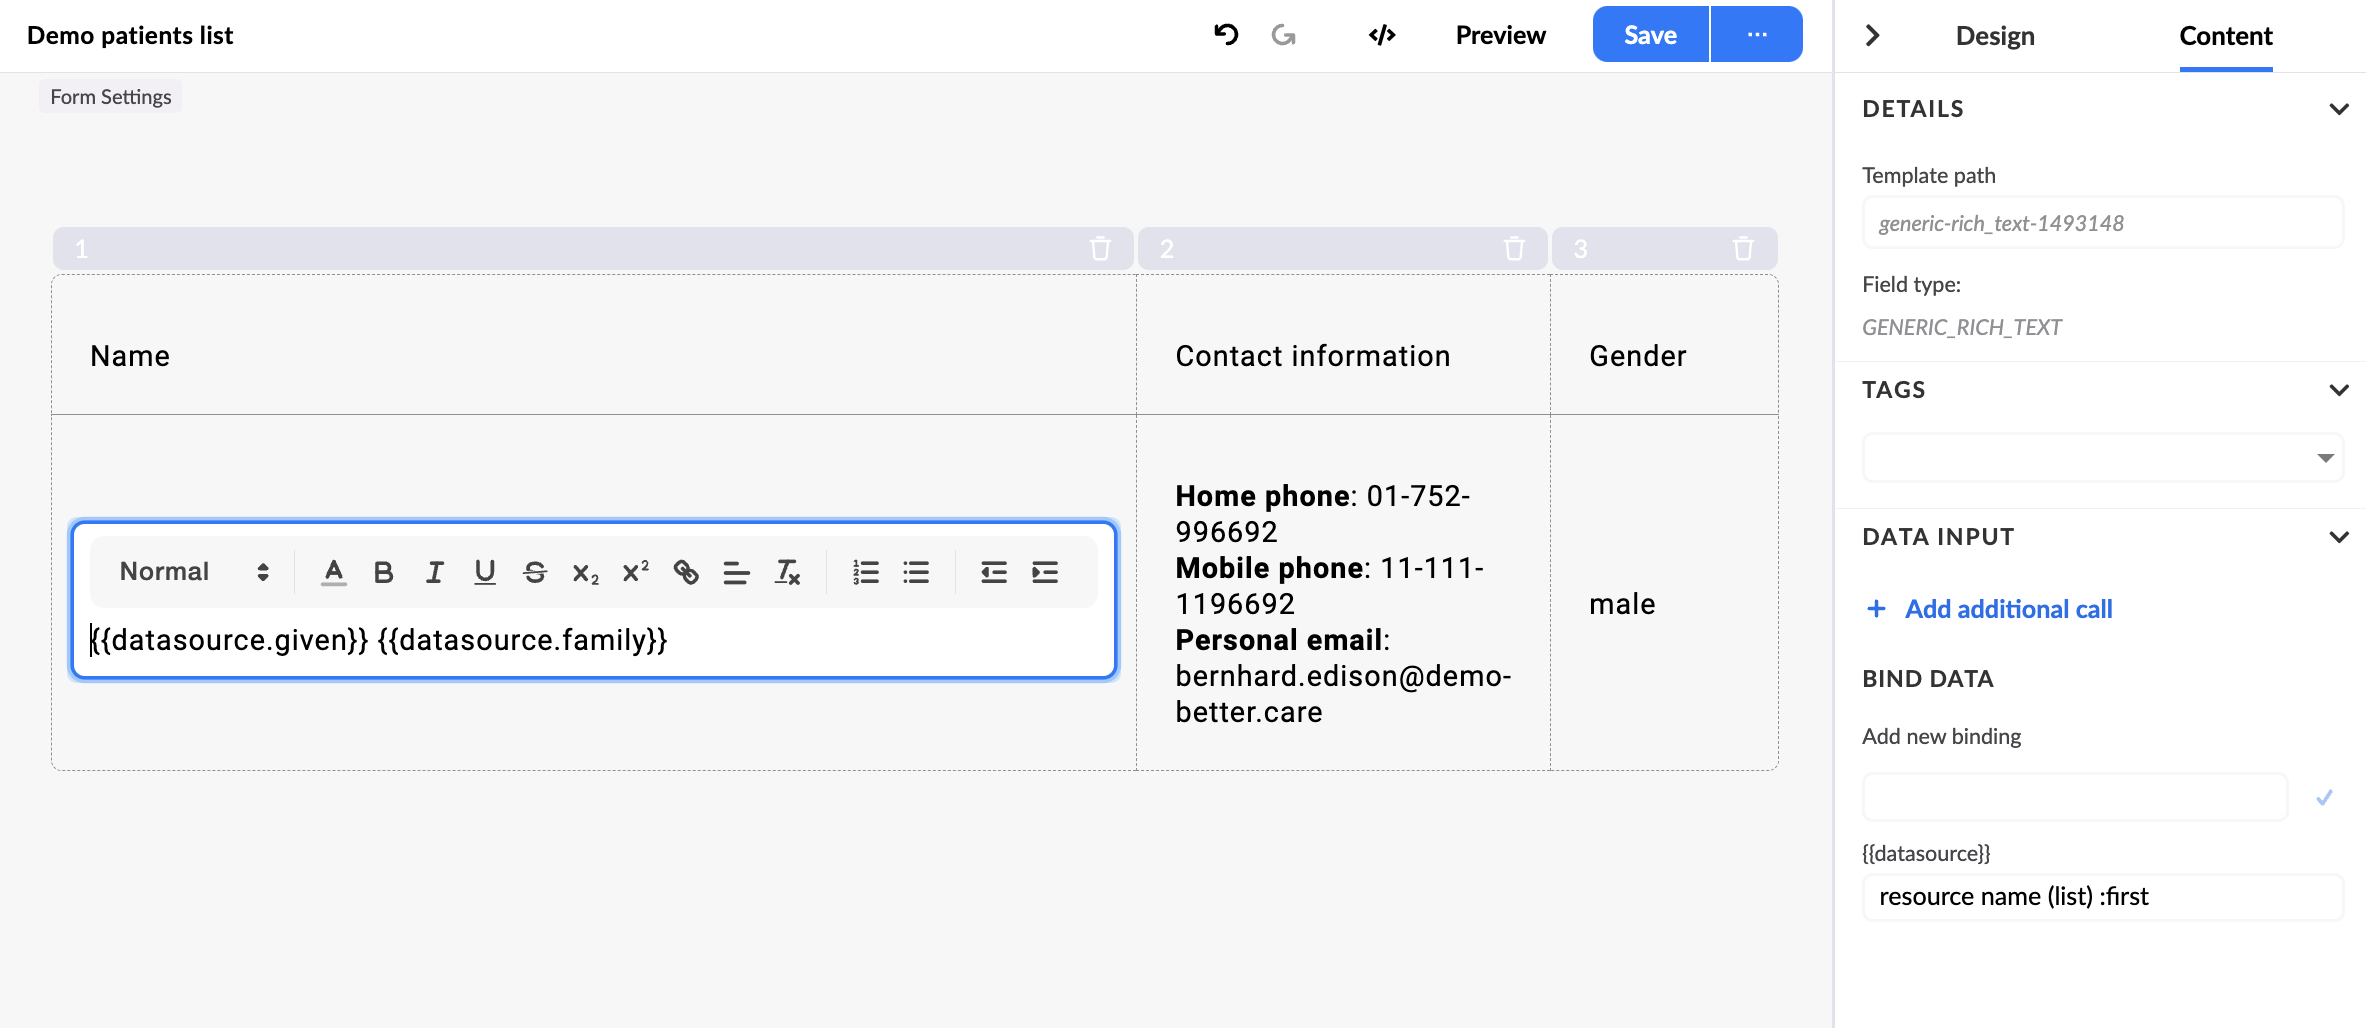Toggle bold formatting
The image size is (2366, 1028).
pos(383,572)
